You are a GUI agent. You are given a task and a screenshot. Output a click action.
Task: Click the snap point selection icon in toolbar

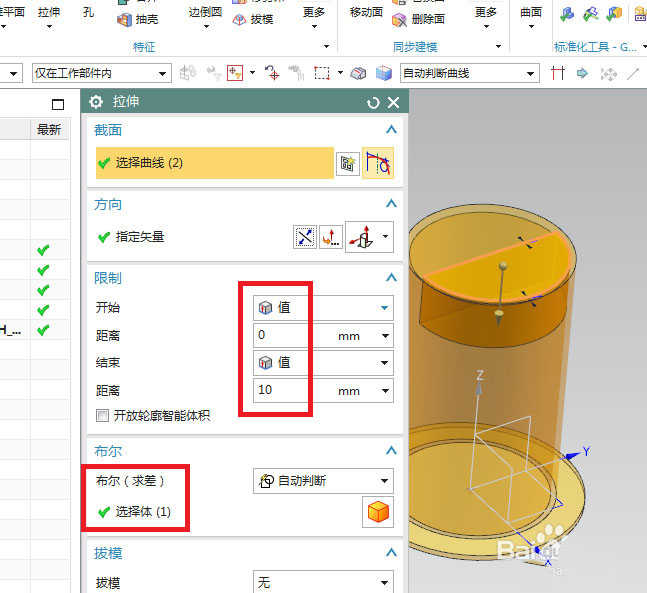(235, 73)
